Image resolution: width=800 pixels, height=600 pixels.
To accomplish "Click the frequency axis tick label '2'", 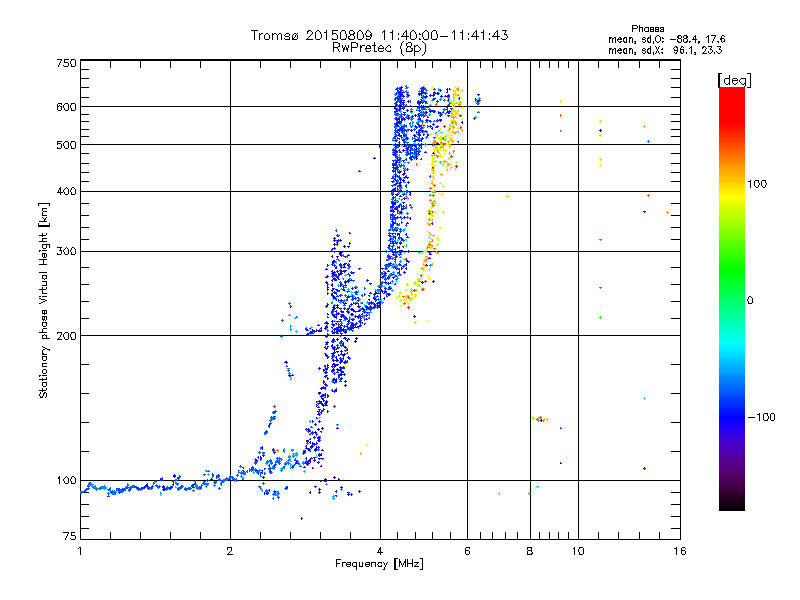I will [x=230, y=551].
